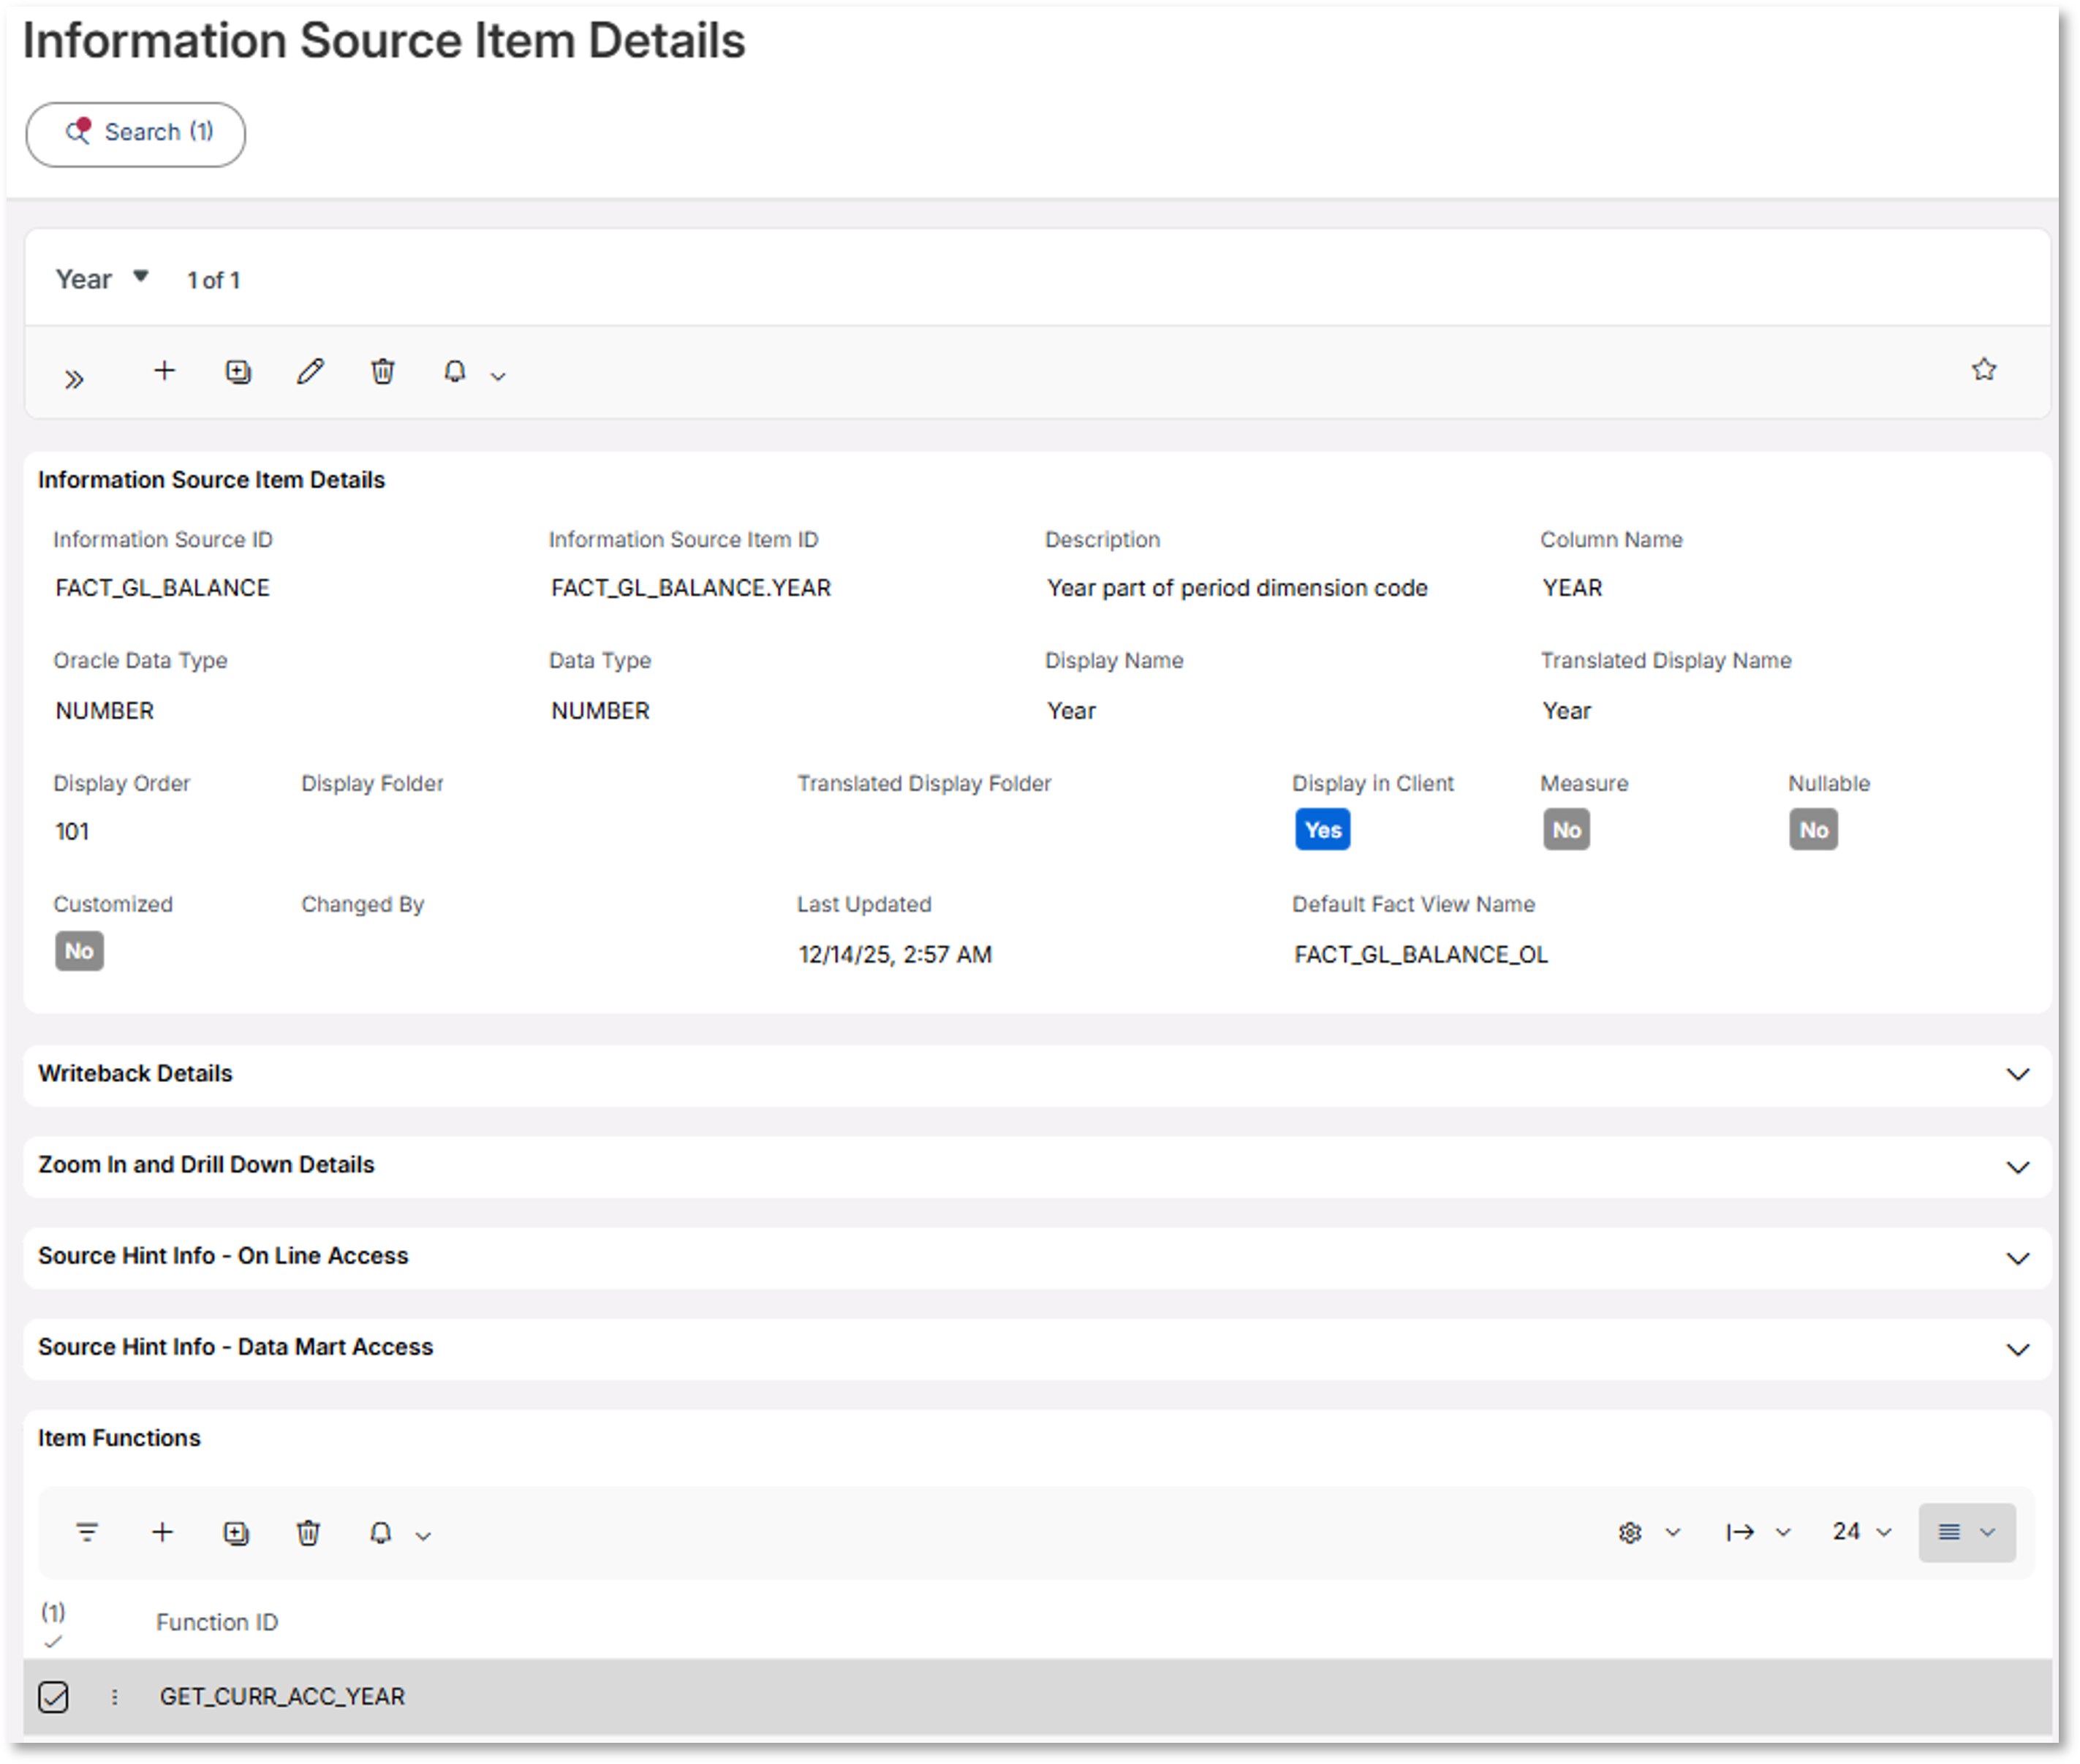
Task: Click the pencil edit icon
Action: tap(310, 372)
